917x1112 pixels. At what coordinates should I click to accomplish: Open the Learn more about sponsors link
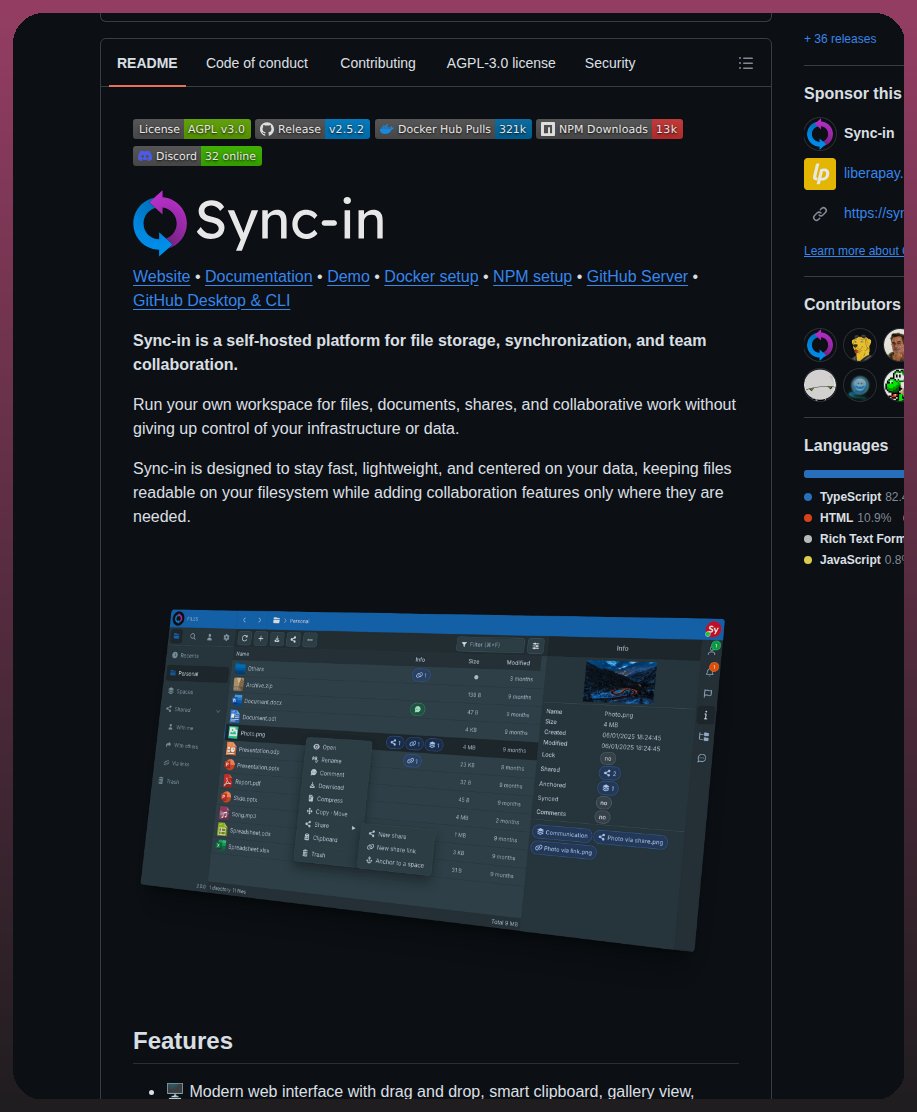(853, 250)
